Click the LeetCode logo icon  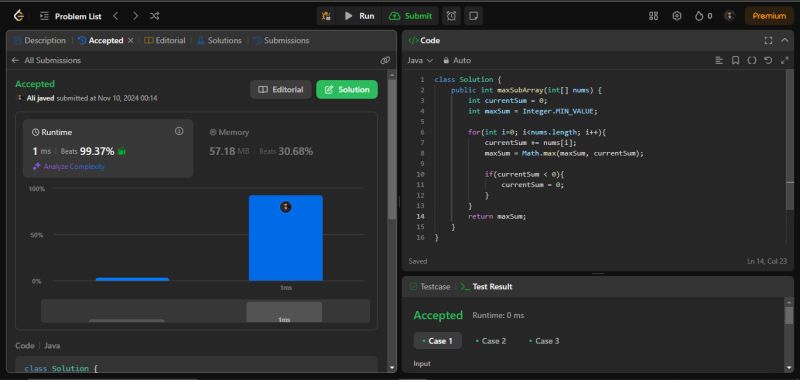coord(19,16)
